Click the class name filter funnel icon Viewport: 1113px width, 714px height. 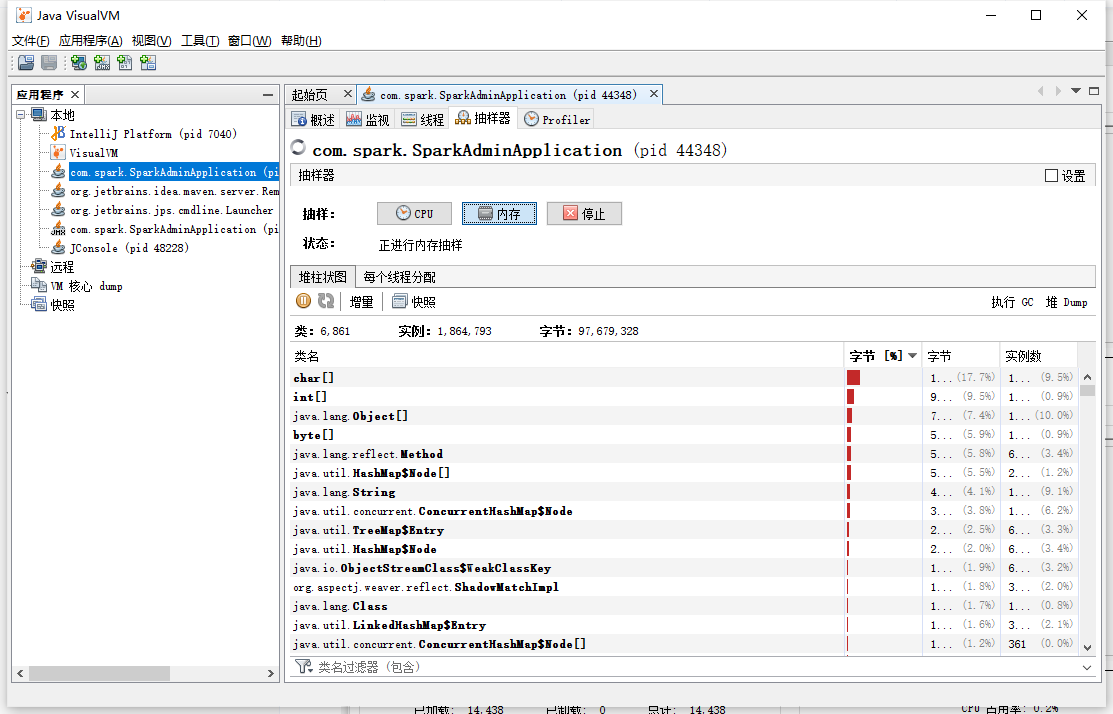coord(304,666)
